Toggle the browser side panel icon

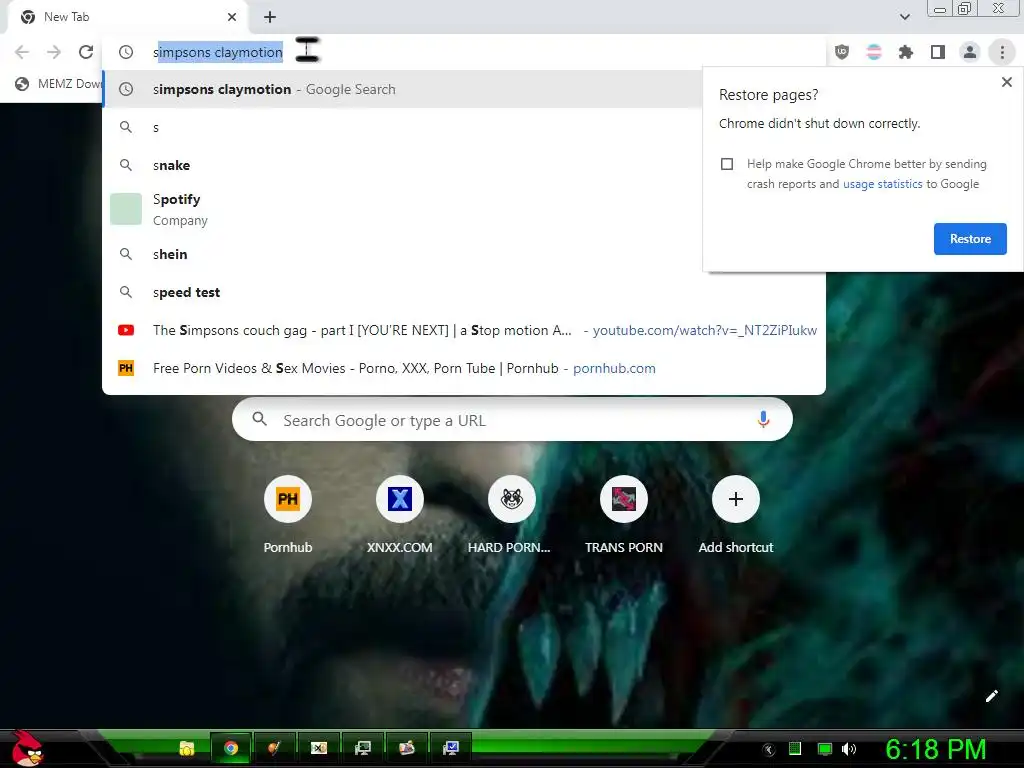(x=938, y=52)
